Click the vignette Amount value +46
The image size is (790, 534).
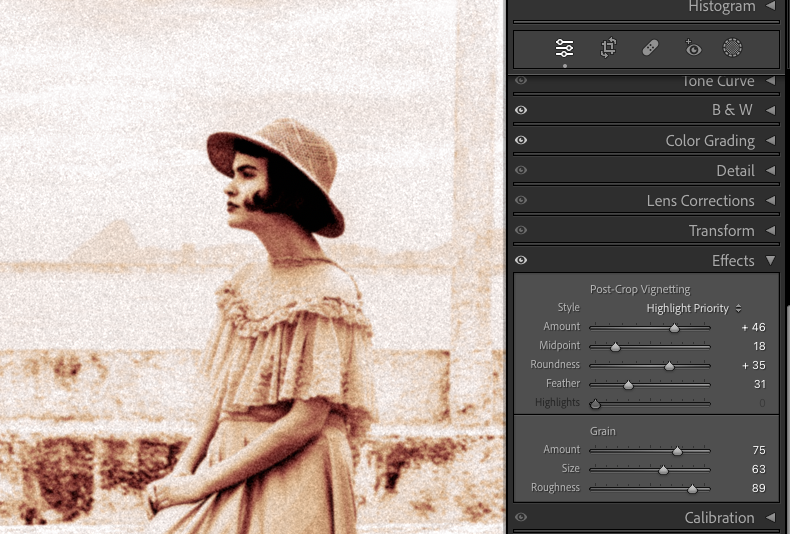click(753, 327)
